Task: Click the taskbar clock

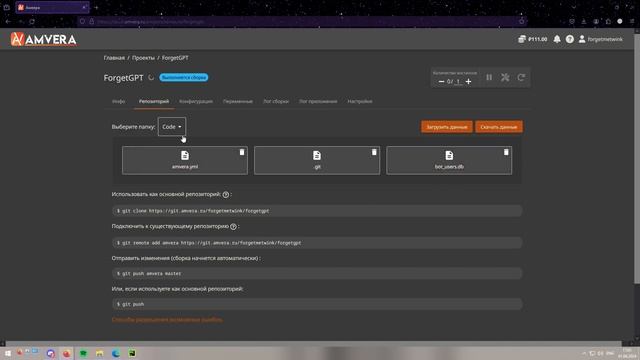Action: pyautogui.click(x=627, y=353)
